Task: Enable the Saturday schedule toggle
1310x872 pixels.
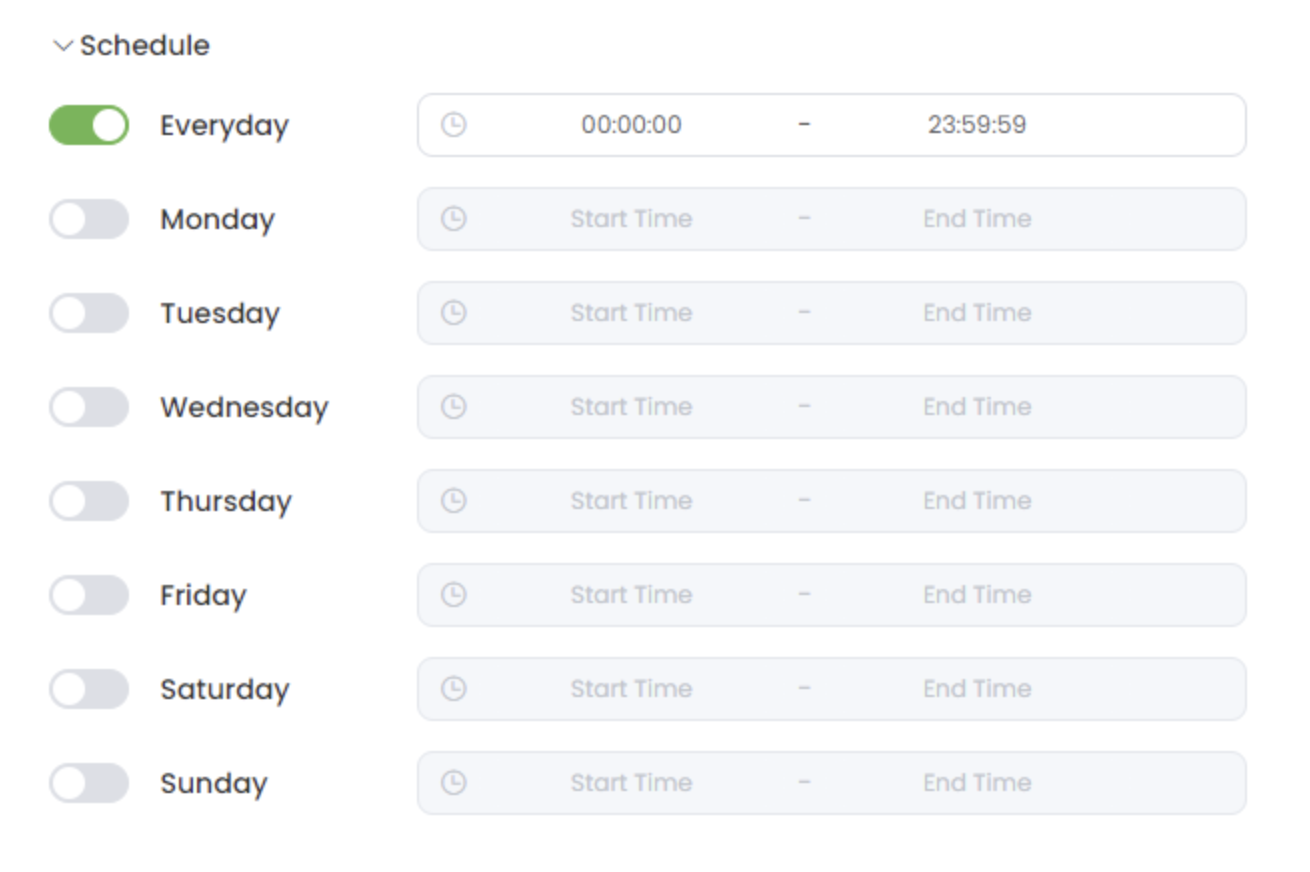Action: 89,689
